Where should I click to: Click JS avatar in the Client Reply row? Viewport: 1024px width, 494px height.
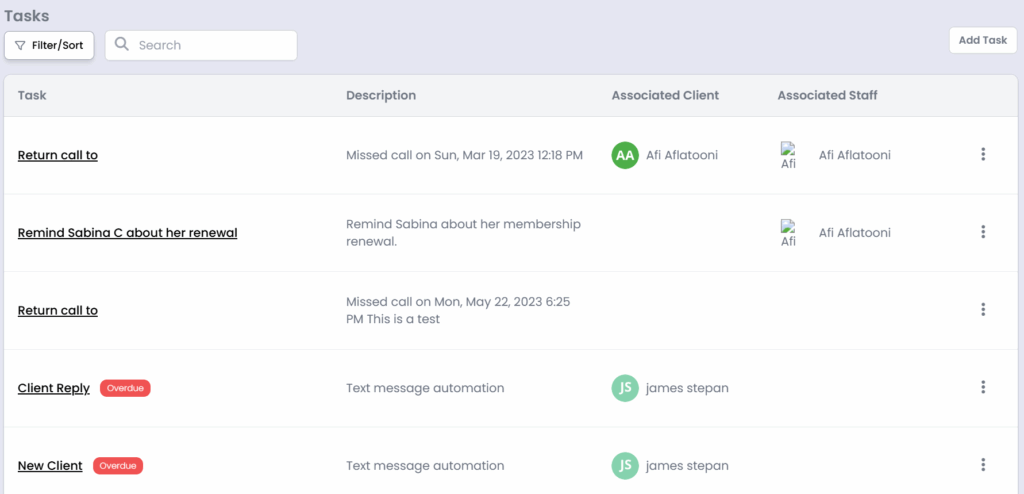click(x=625, y=388)
